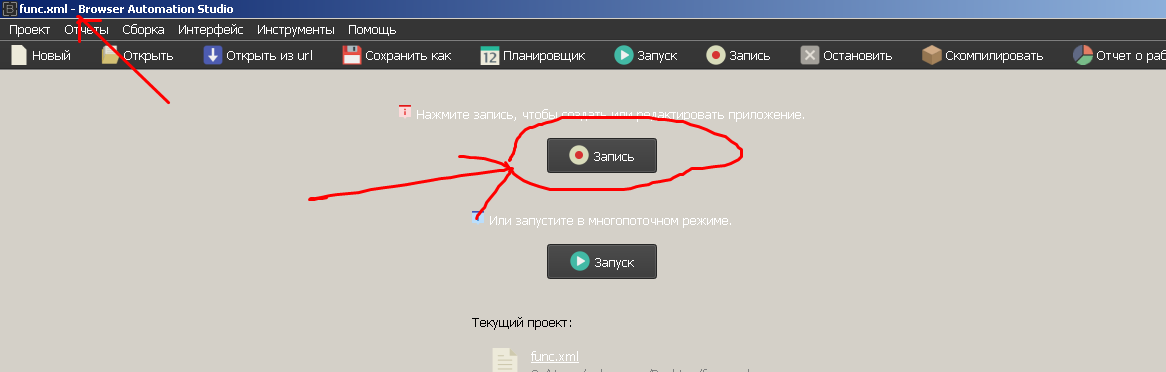The image size is (1166, 372).
Task: Click the 'Или запустите в многопоточном режиме' text
Action: click(611, 221)
